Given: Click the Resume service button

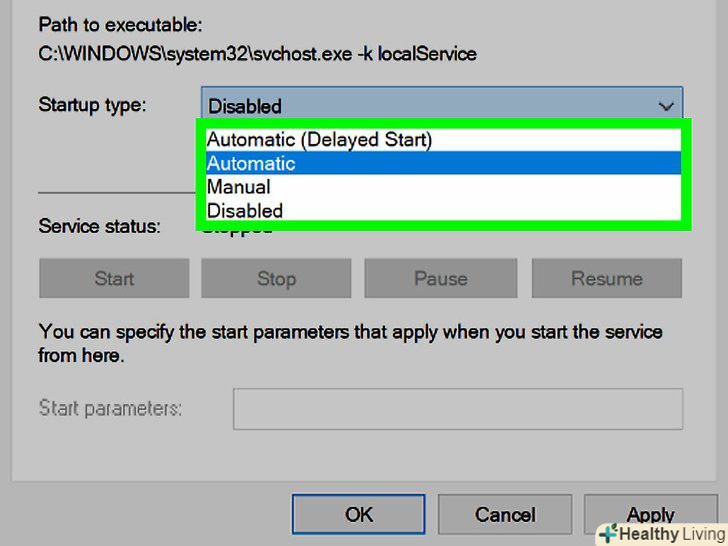Looking at the screenshot, I should (x=606, y=279).
